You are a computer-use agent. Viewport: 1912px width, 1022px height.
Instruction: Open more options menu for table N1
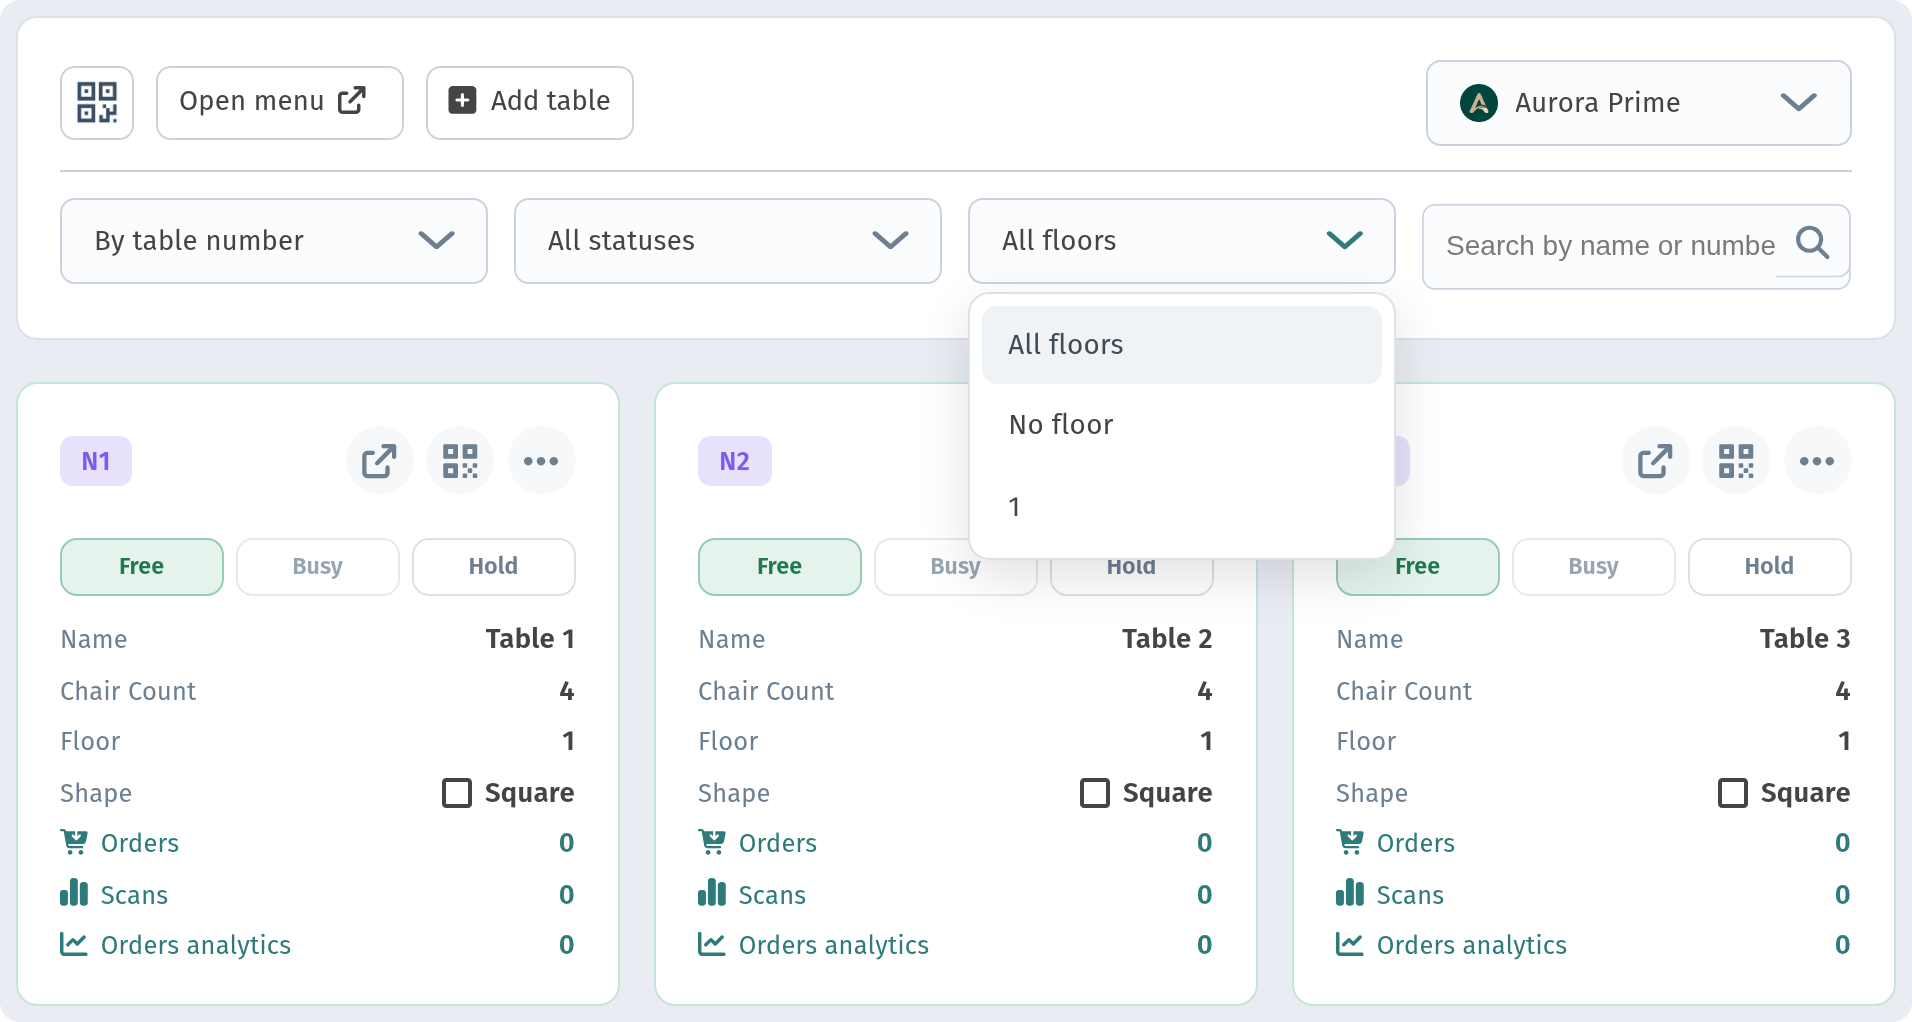coord(541,461)
